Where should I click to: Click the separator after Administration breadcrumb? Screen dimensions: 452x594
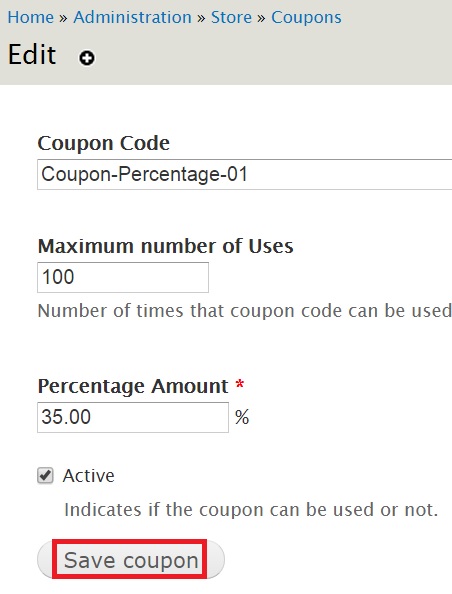(201, 18)
